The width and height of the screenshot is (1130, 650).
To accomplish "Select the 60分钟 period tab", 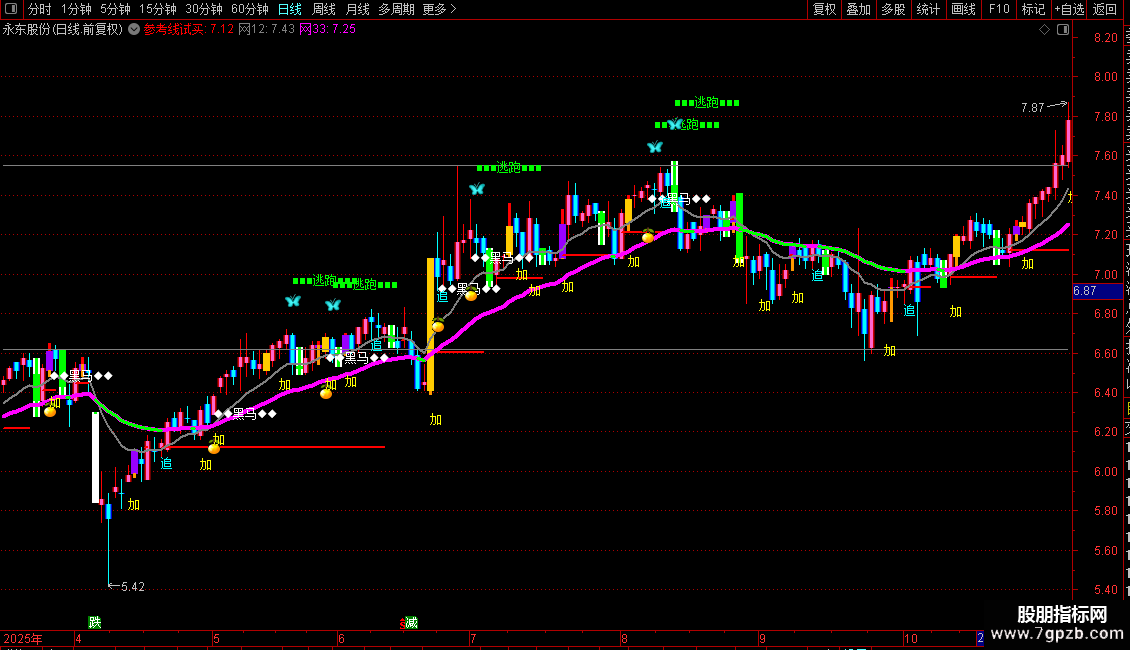I will [249, 9].
